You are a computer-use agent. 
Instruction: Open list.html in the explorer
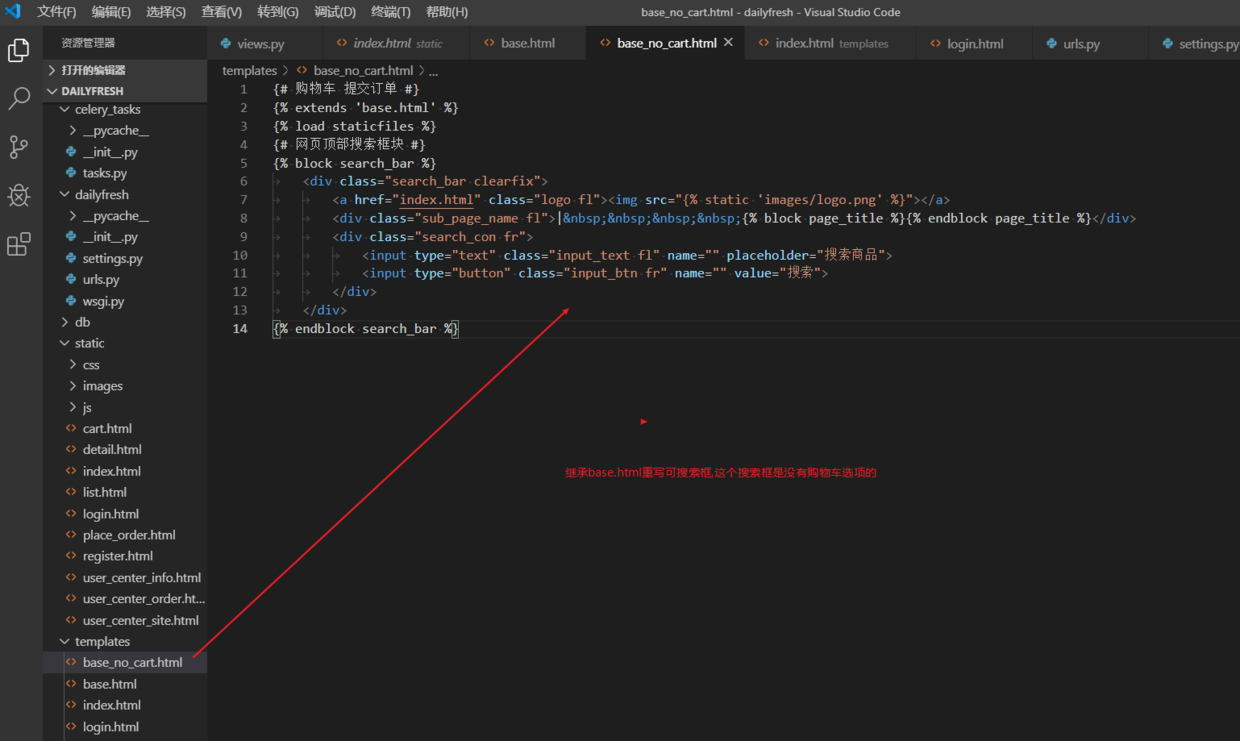(125, 492)
